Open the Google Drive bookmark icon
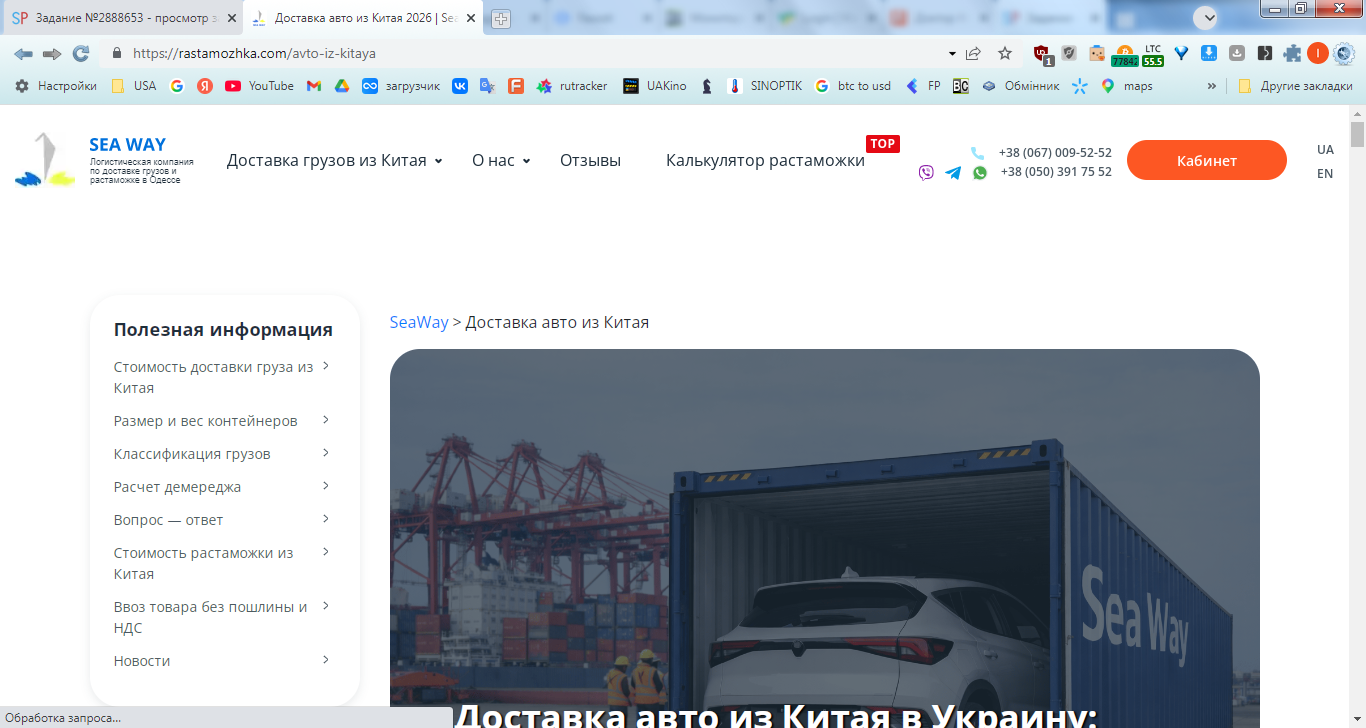 [x=342, y=86]
